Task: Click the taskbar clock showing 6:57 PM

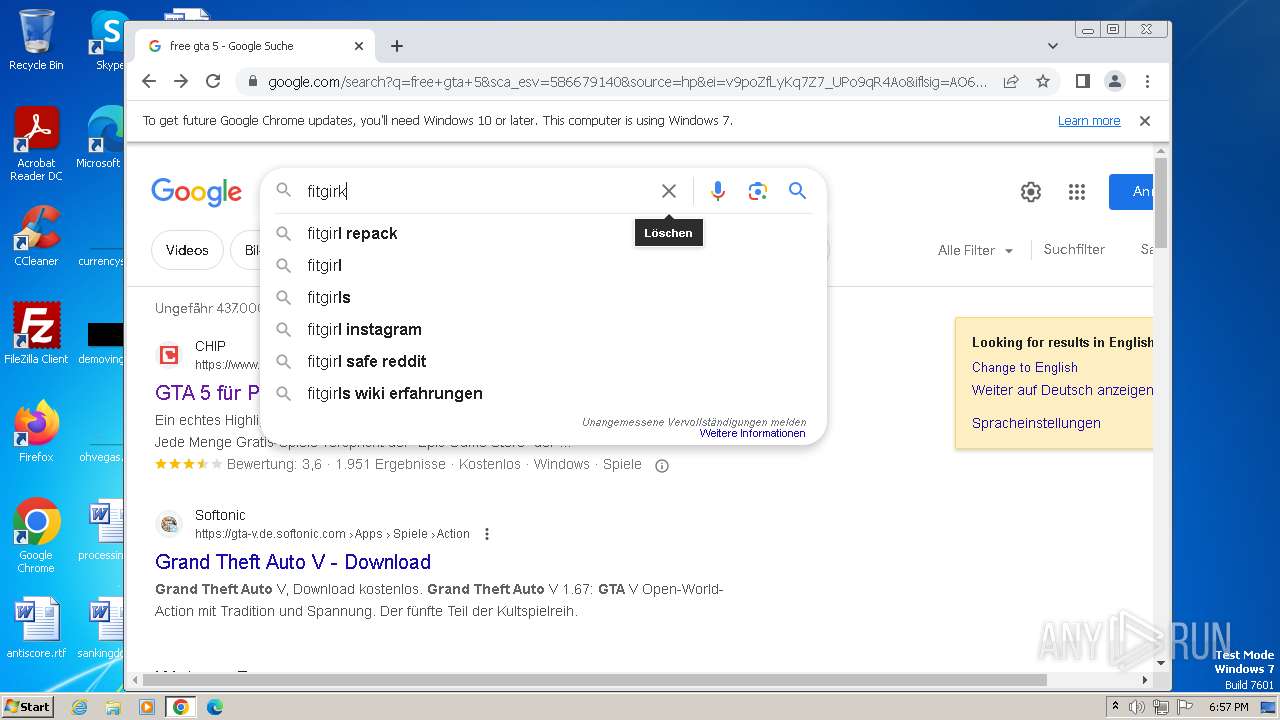Action: (x=1228, y=707)
